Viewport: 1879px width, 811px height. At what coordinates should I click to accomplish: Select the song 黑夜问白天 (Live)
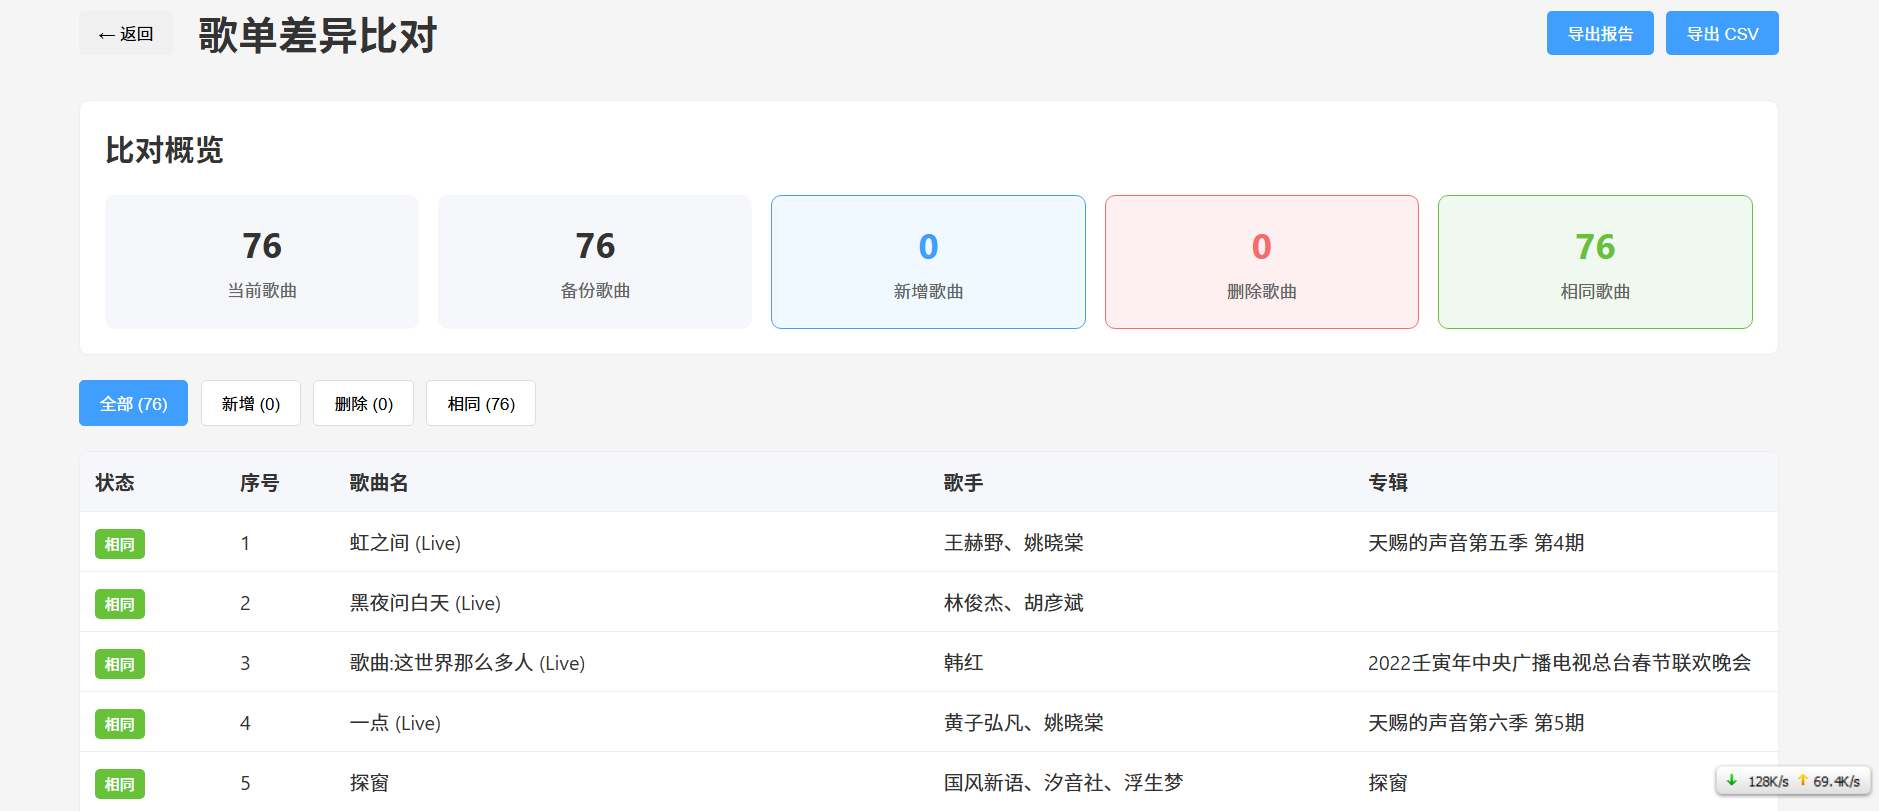point(425,603)
